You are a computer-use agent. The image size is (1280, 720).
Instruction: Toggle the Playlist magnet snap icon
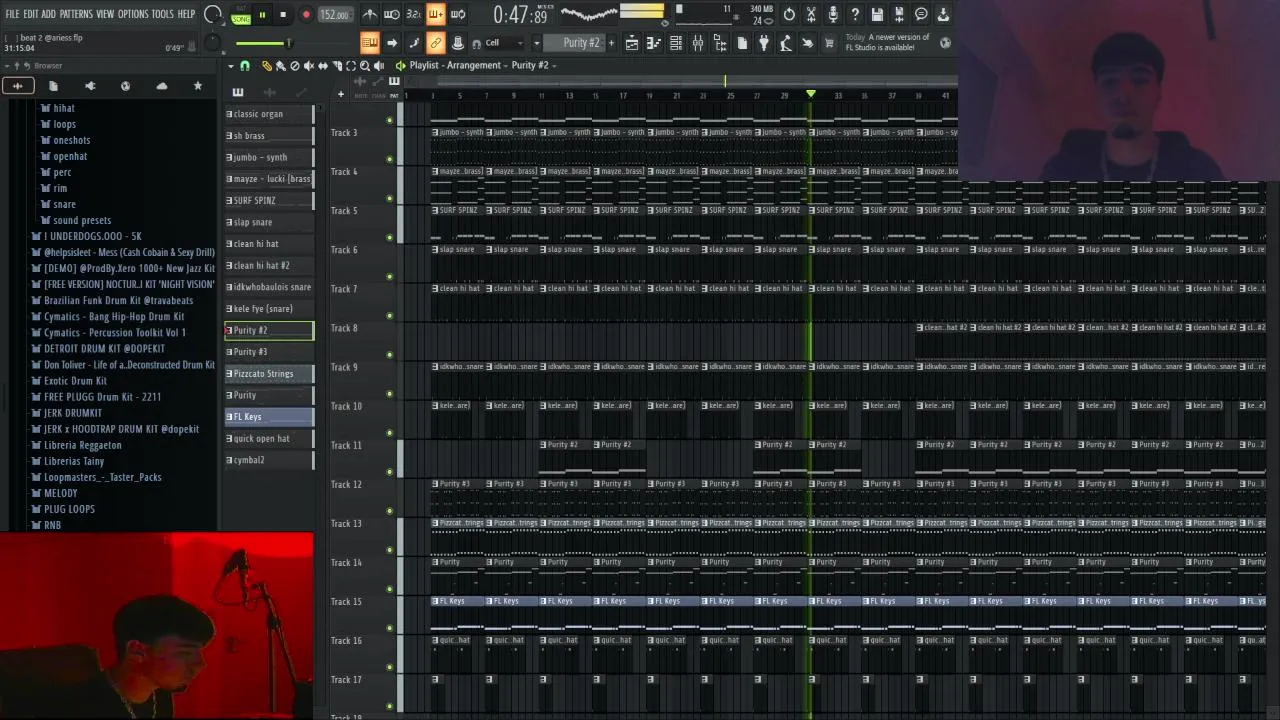245,65
